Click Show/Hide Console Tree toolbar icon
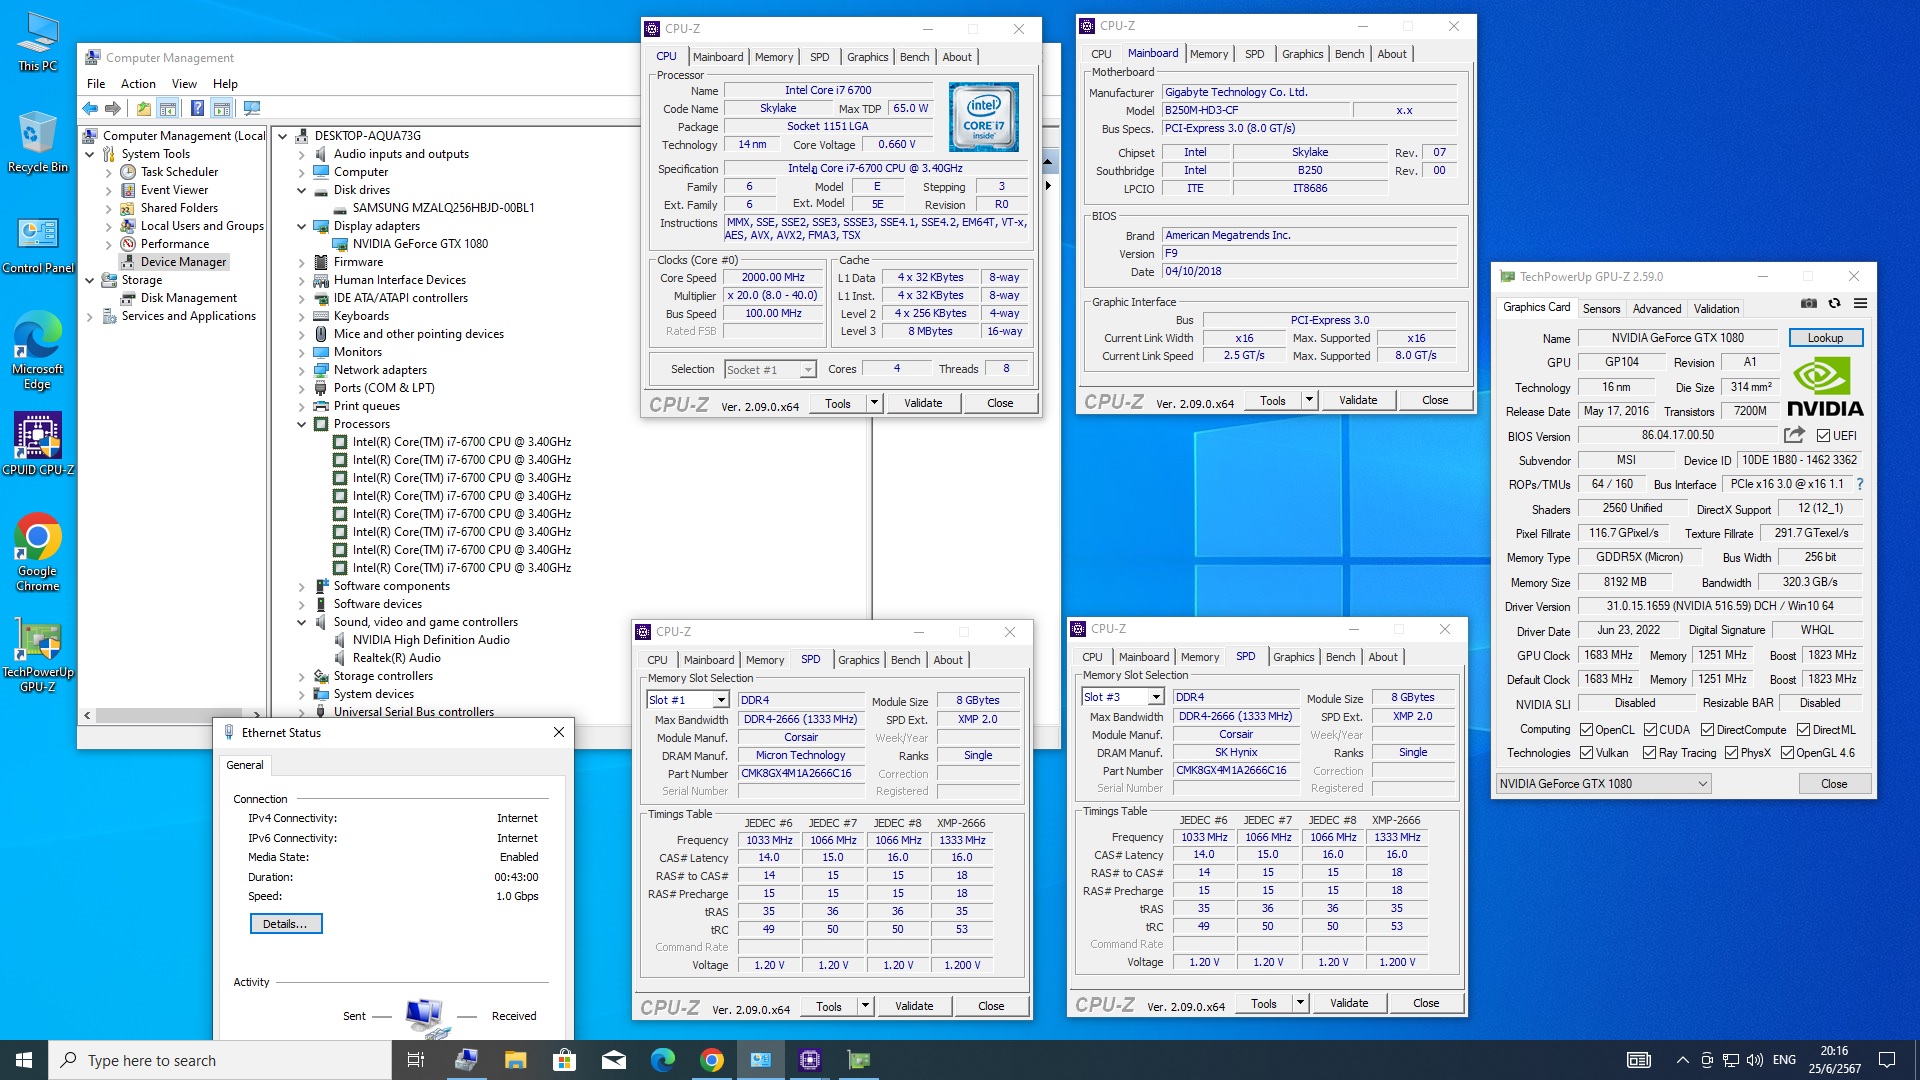Viewport: 1920px width, 1080px height. coord(168,108)
